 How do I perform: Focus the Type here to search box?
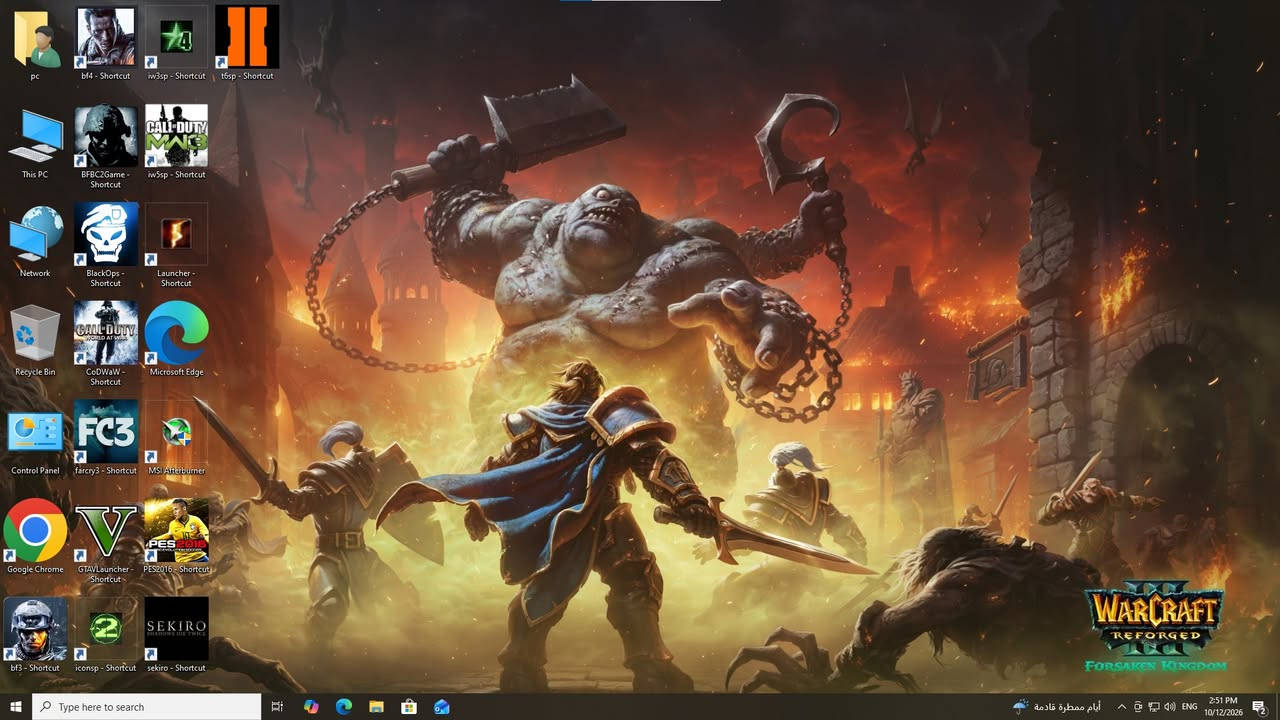pos(147,707)
